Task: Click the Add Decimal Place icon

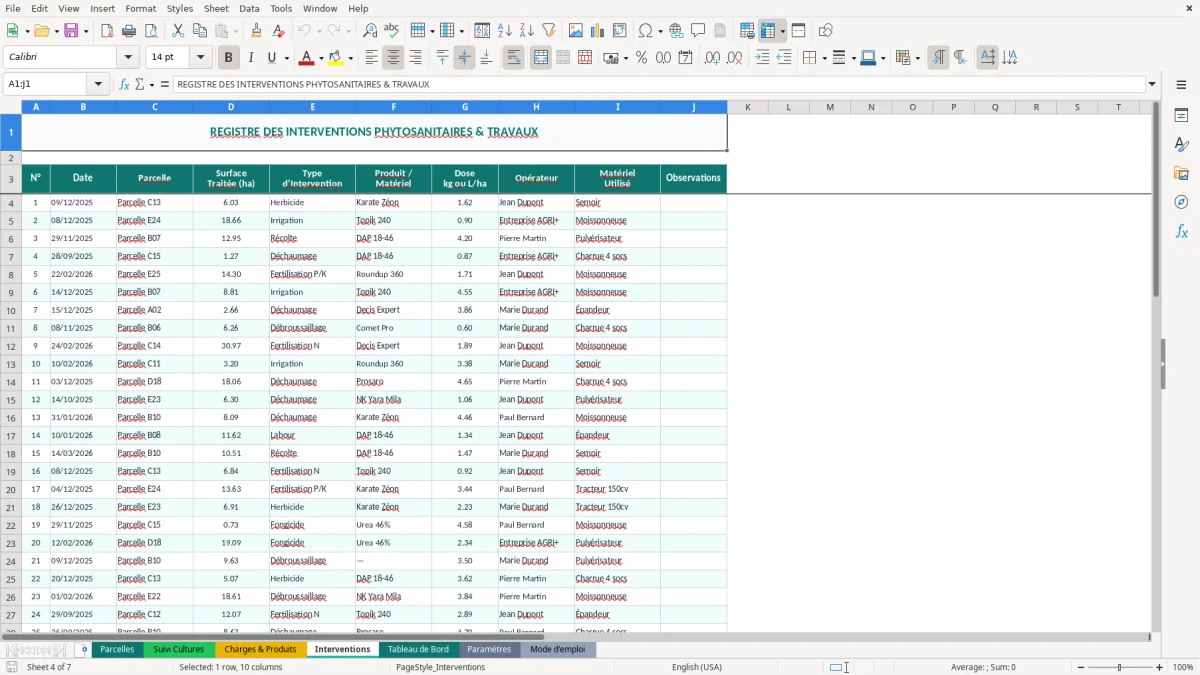Action: point(713,58)
